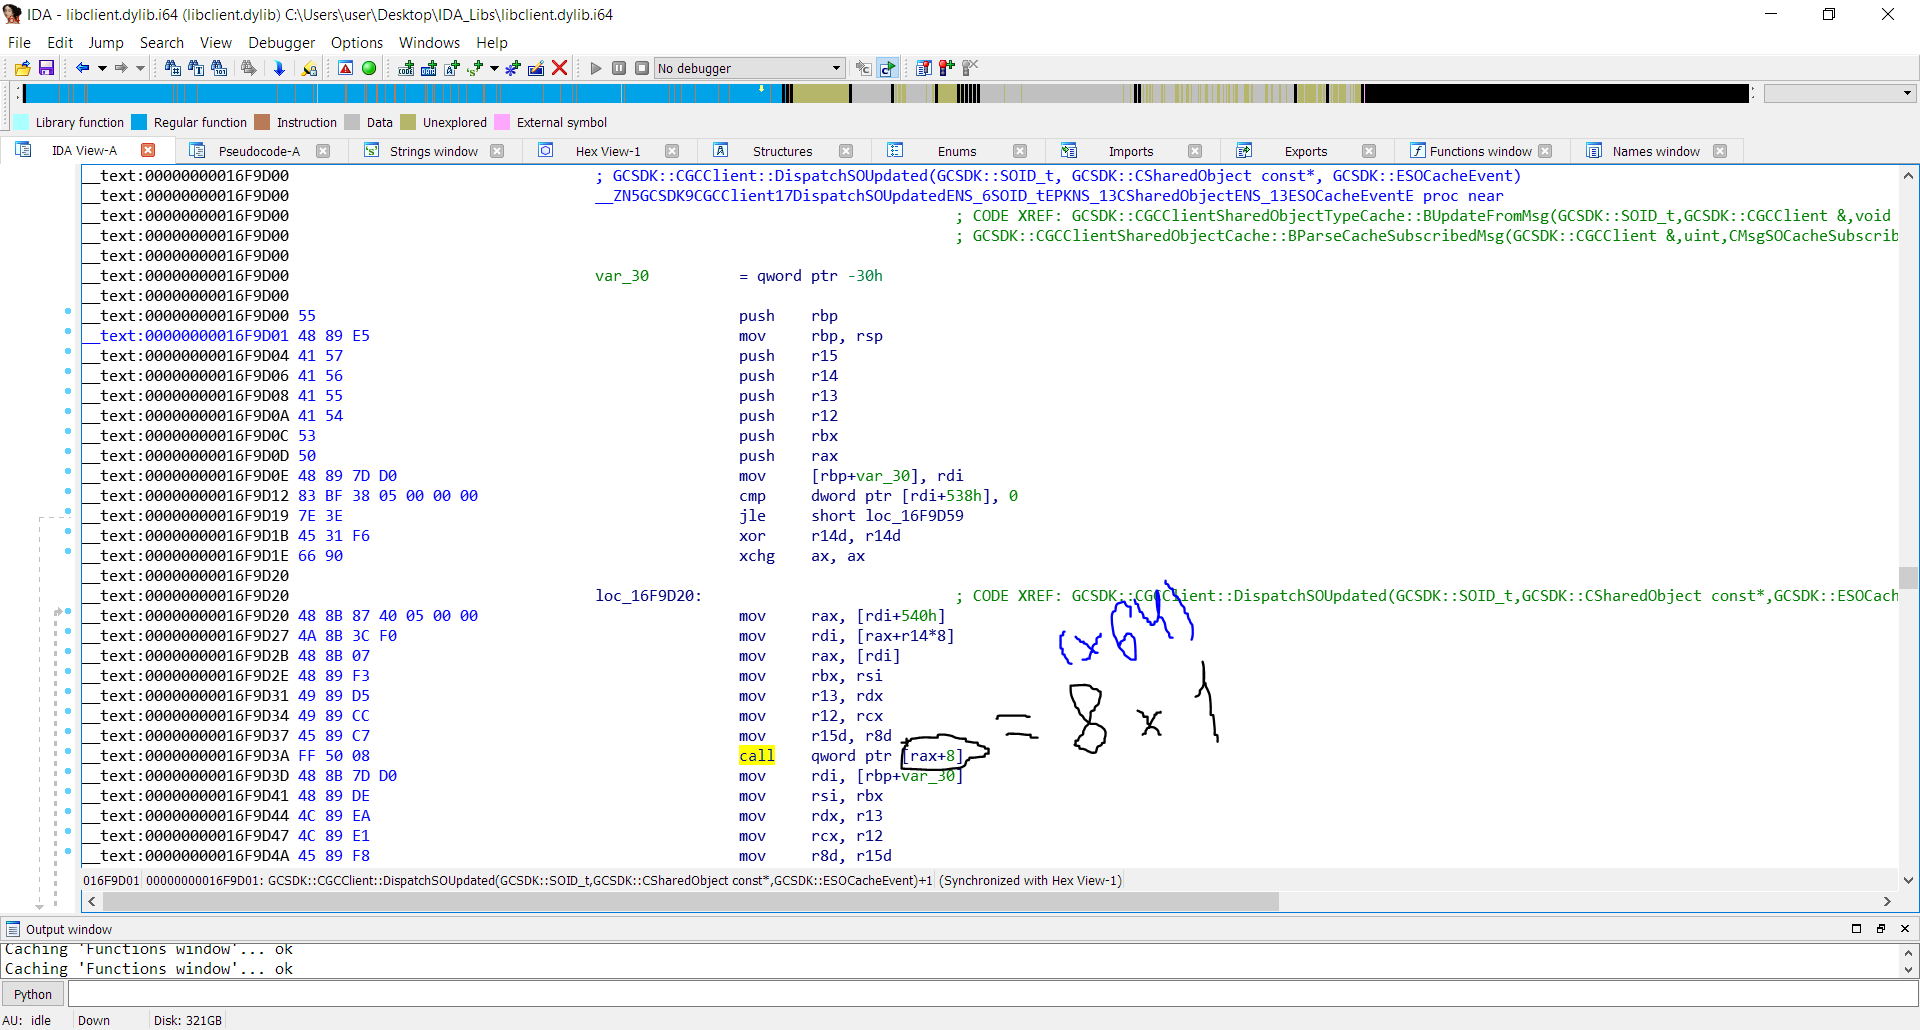Pause process with the pause button
The width and height of the screenshot is (1920, 1030).
pos(619,68)
